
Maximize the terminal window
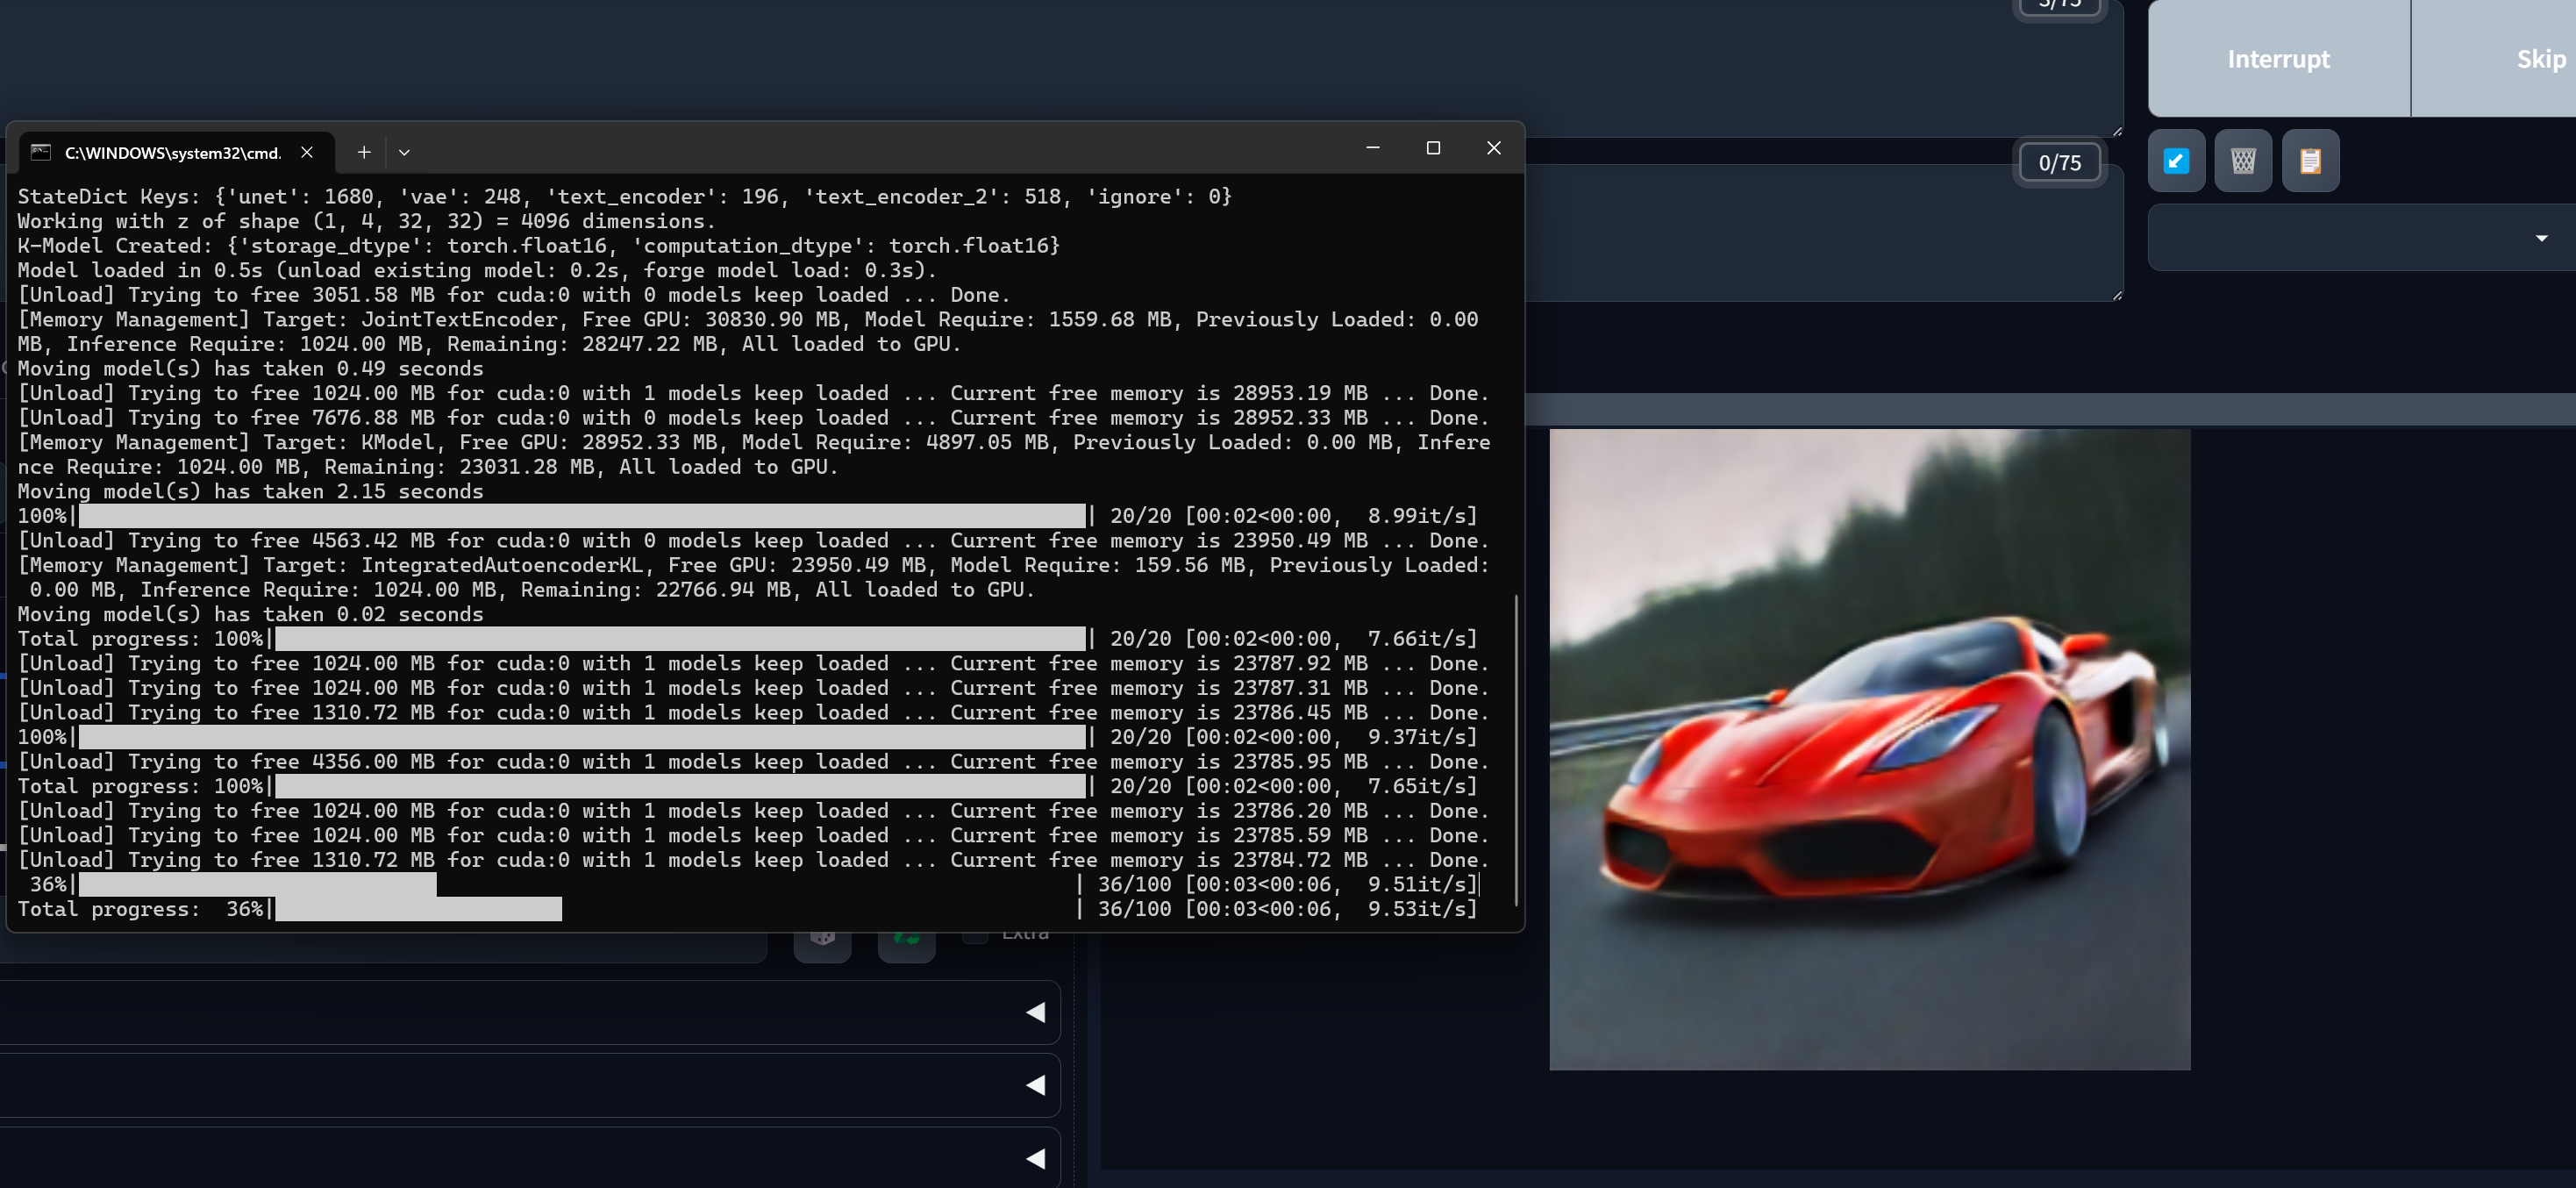1433,148
